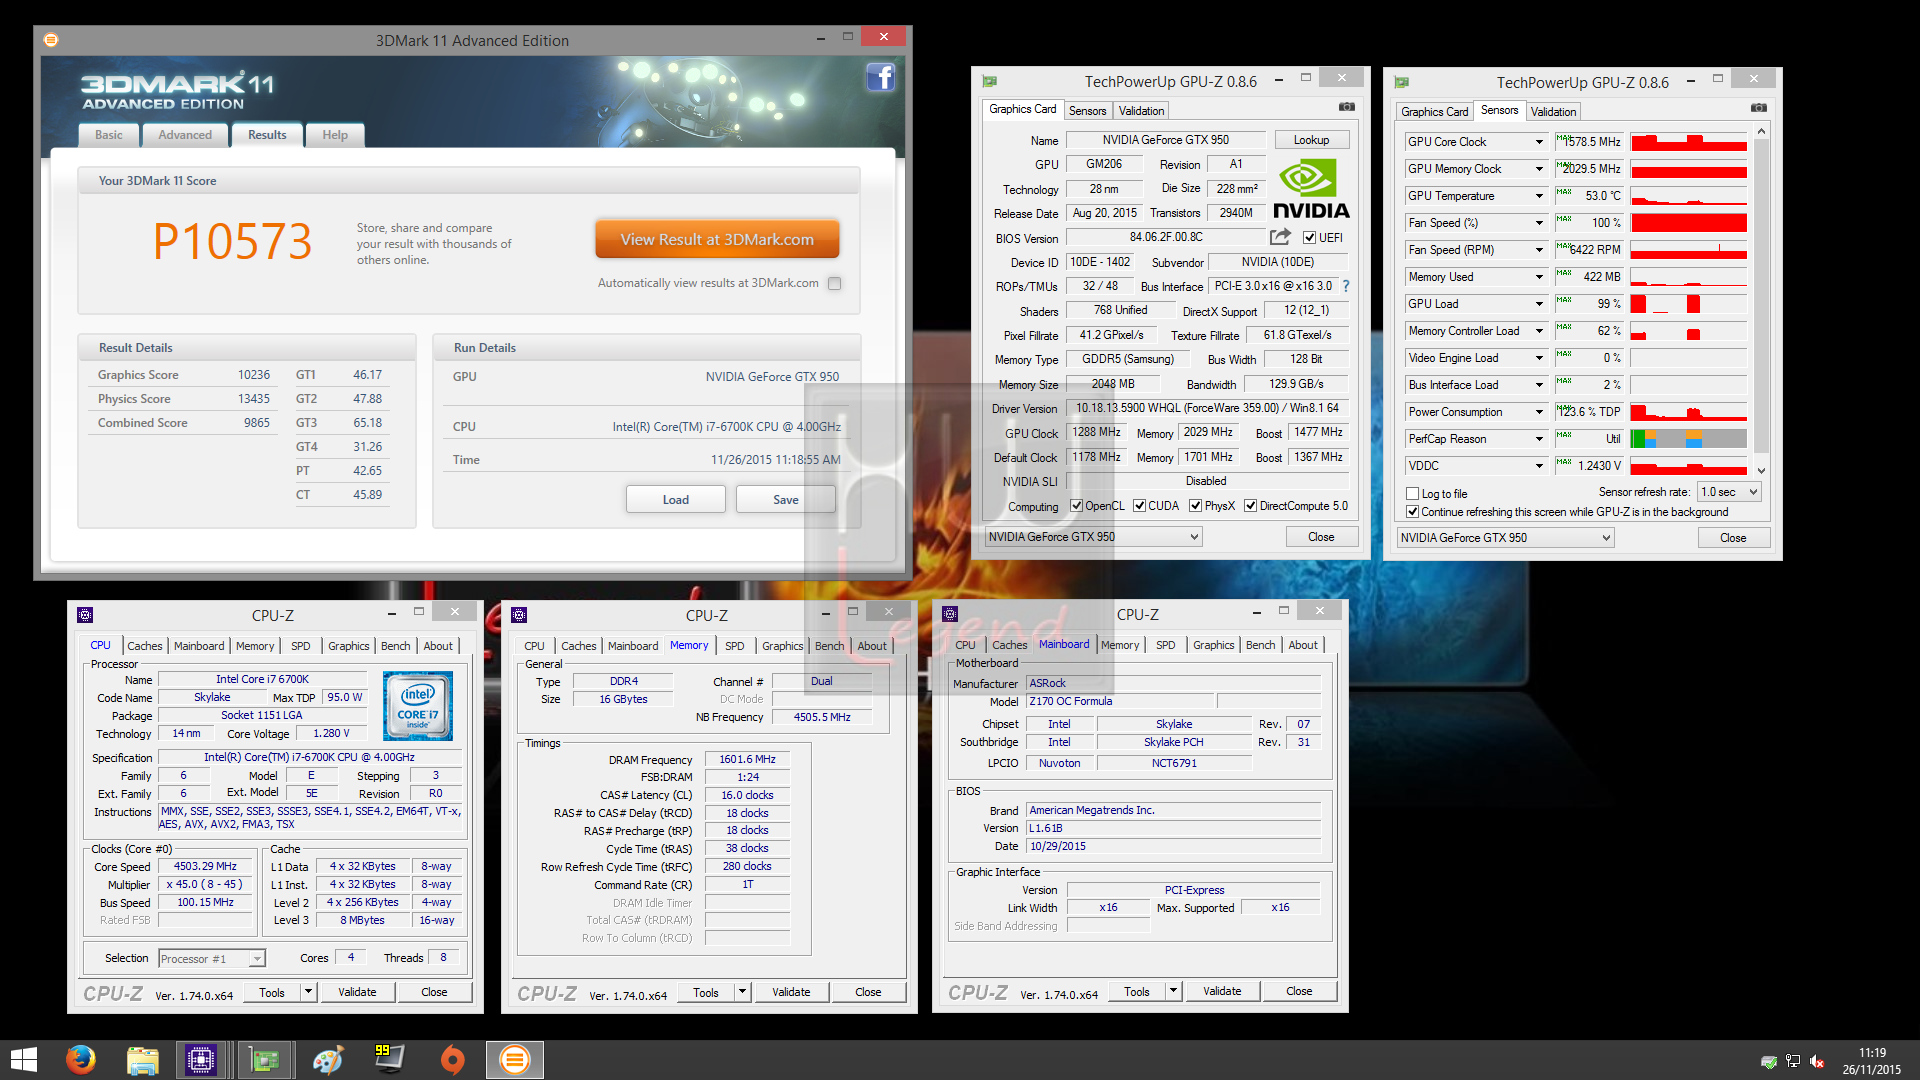Open the GPU Temperature sensor dropdown
This screenshot has height=1080, width=1920.
1539,196
